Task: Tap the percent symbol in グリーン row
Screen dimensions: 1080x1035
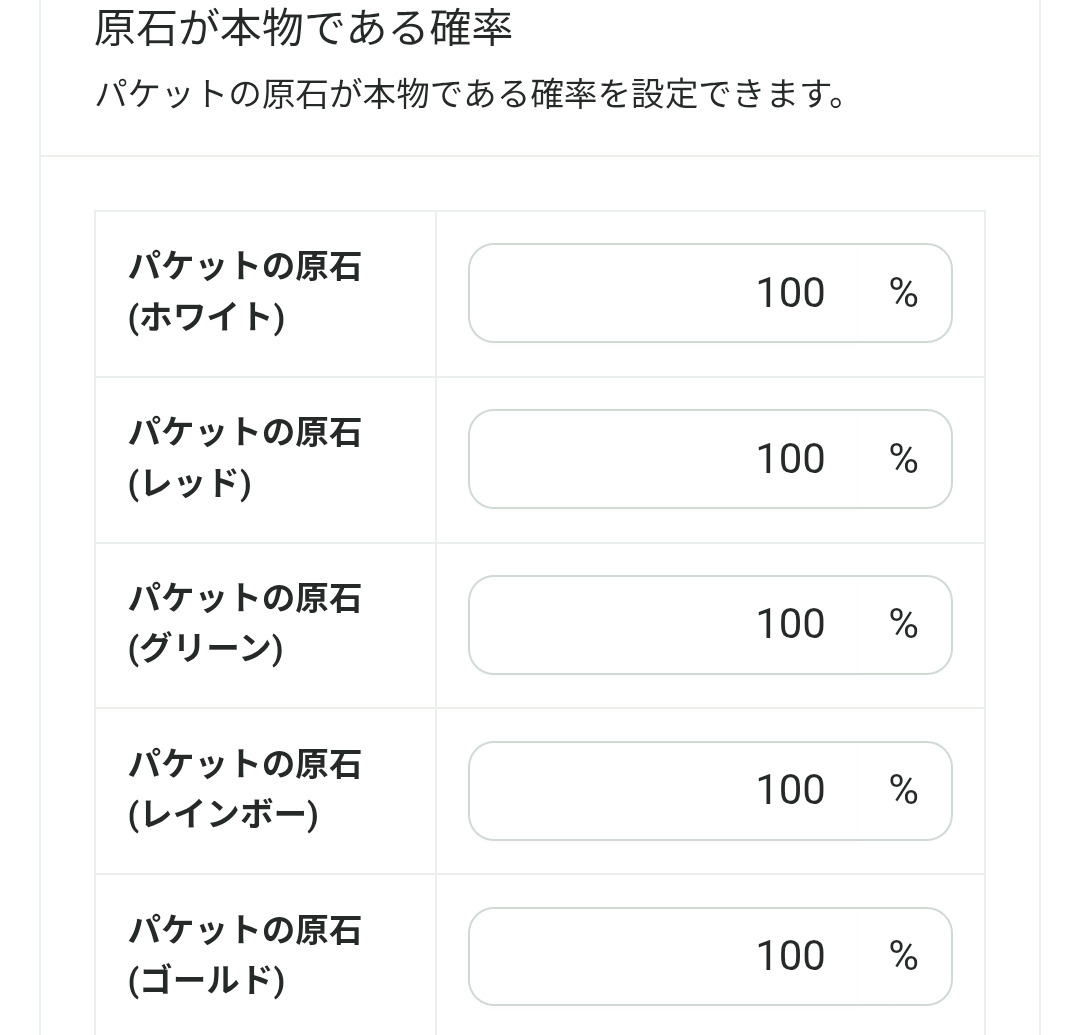Action: coord(903,625)
